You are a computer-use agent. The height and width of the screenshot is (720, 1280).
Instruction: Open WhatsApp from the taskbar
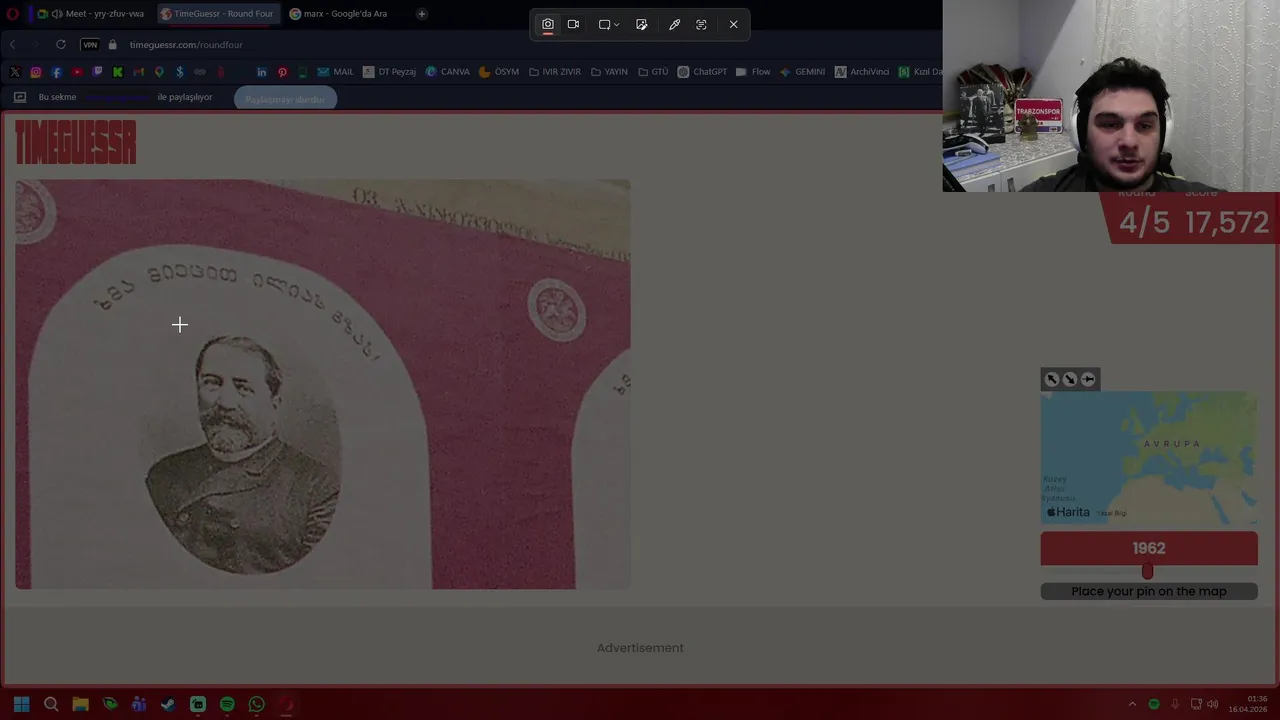[256, 704]
